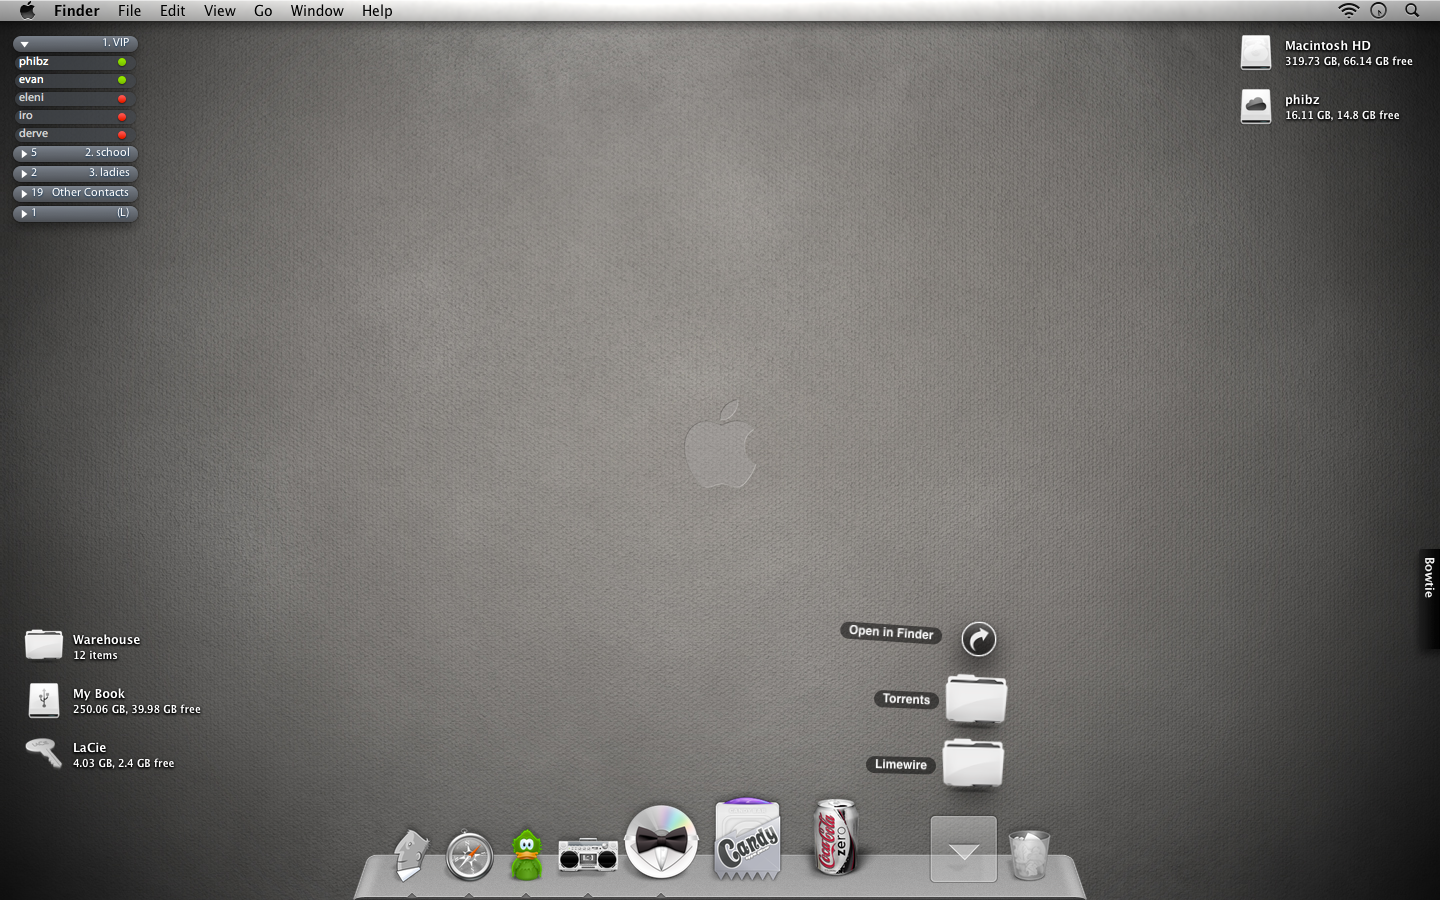Open Bowtie disc icon in dock

tap(661, 842)
